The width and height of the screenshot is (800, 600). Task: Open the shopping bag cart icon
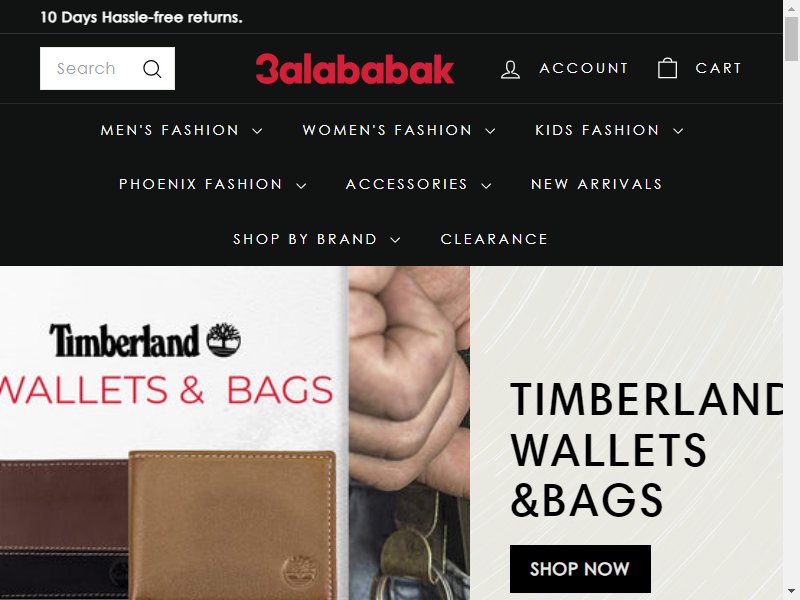(x=667, y=68)
